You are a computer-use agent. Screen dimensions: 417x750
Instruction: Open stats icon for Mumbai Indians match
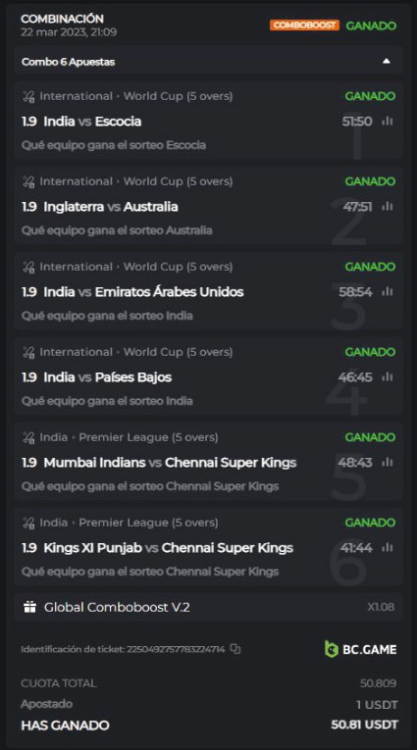(x=387, y=462)
